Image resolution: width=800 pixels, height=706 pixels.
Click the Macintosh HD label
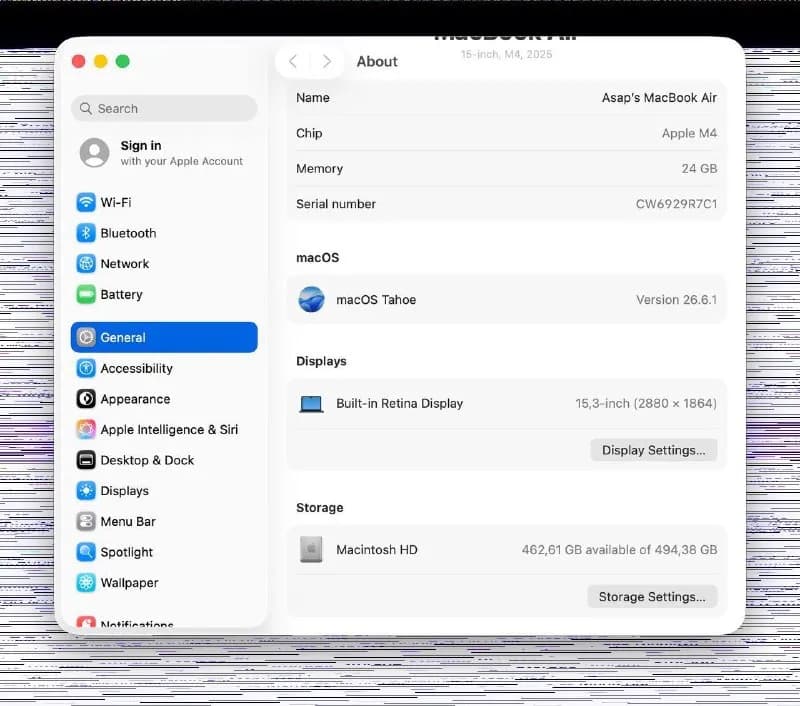377,549
